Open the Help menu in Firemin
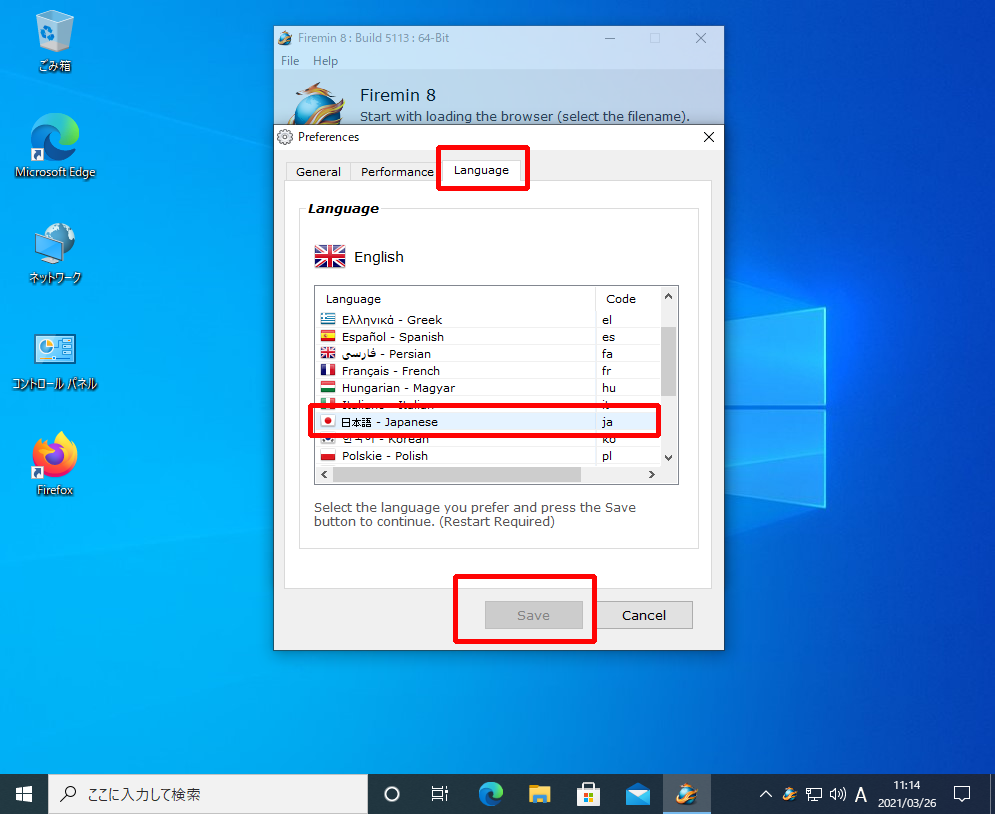Image resolution: width=995 pixels, height=814 pixels. point(325,61)
